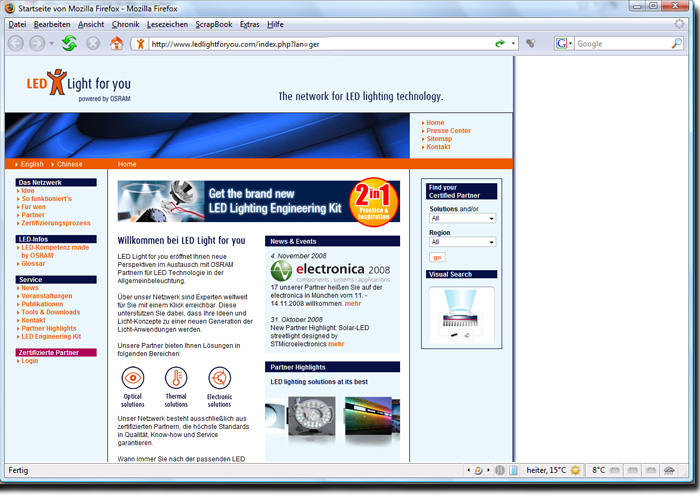Image resolution: width=700 pixels, height=500 pixels.
Task: Click right arrow beside music status icon
Action: [488, 471]
